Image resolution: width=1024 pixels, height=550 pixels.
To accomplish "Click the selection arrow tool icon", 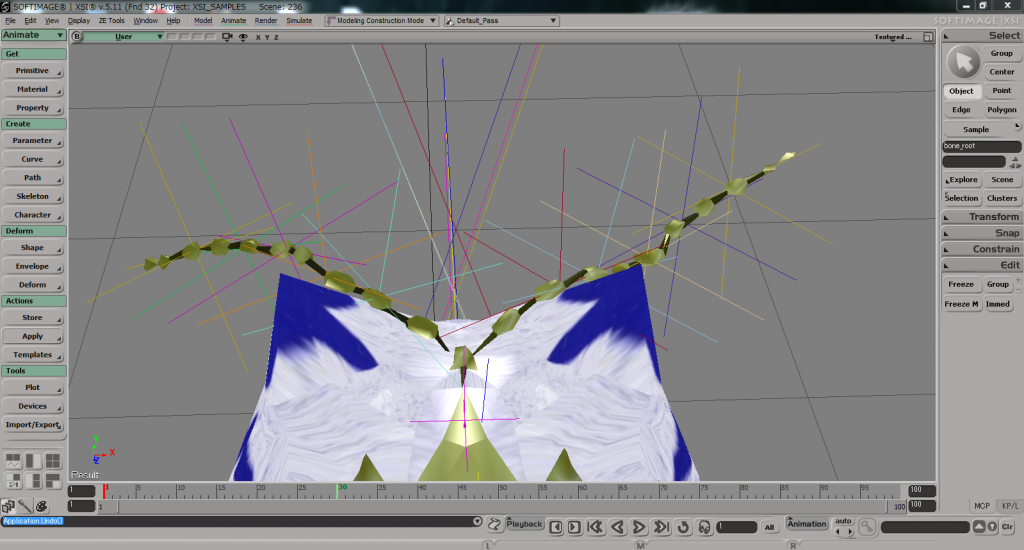I will pyautogui.click(x=964, y=62).
